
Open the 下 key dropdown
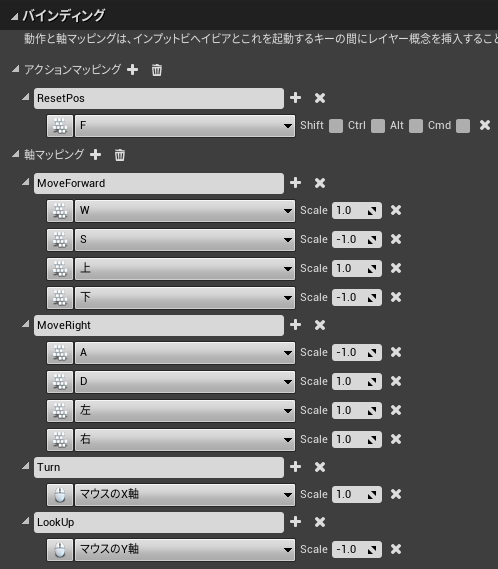185,298
